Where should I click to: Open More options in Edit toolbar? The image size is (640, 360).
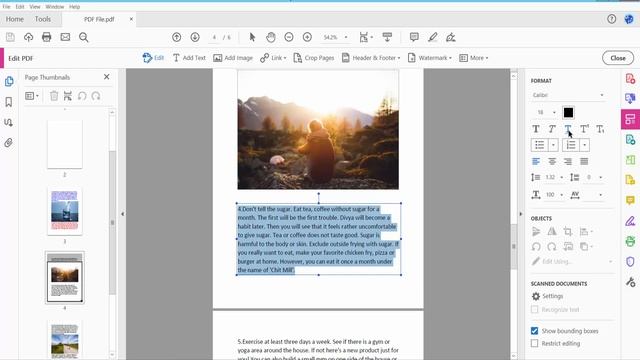pos(473,58)
